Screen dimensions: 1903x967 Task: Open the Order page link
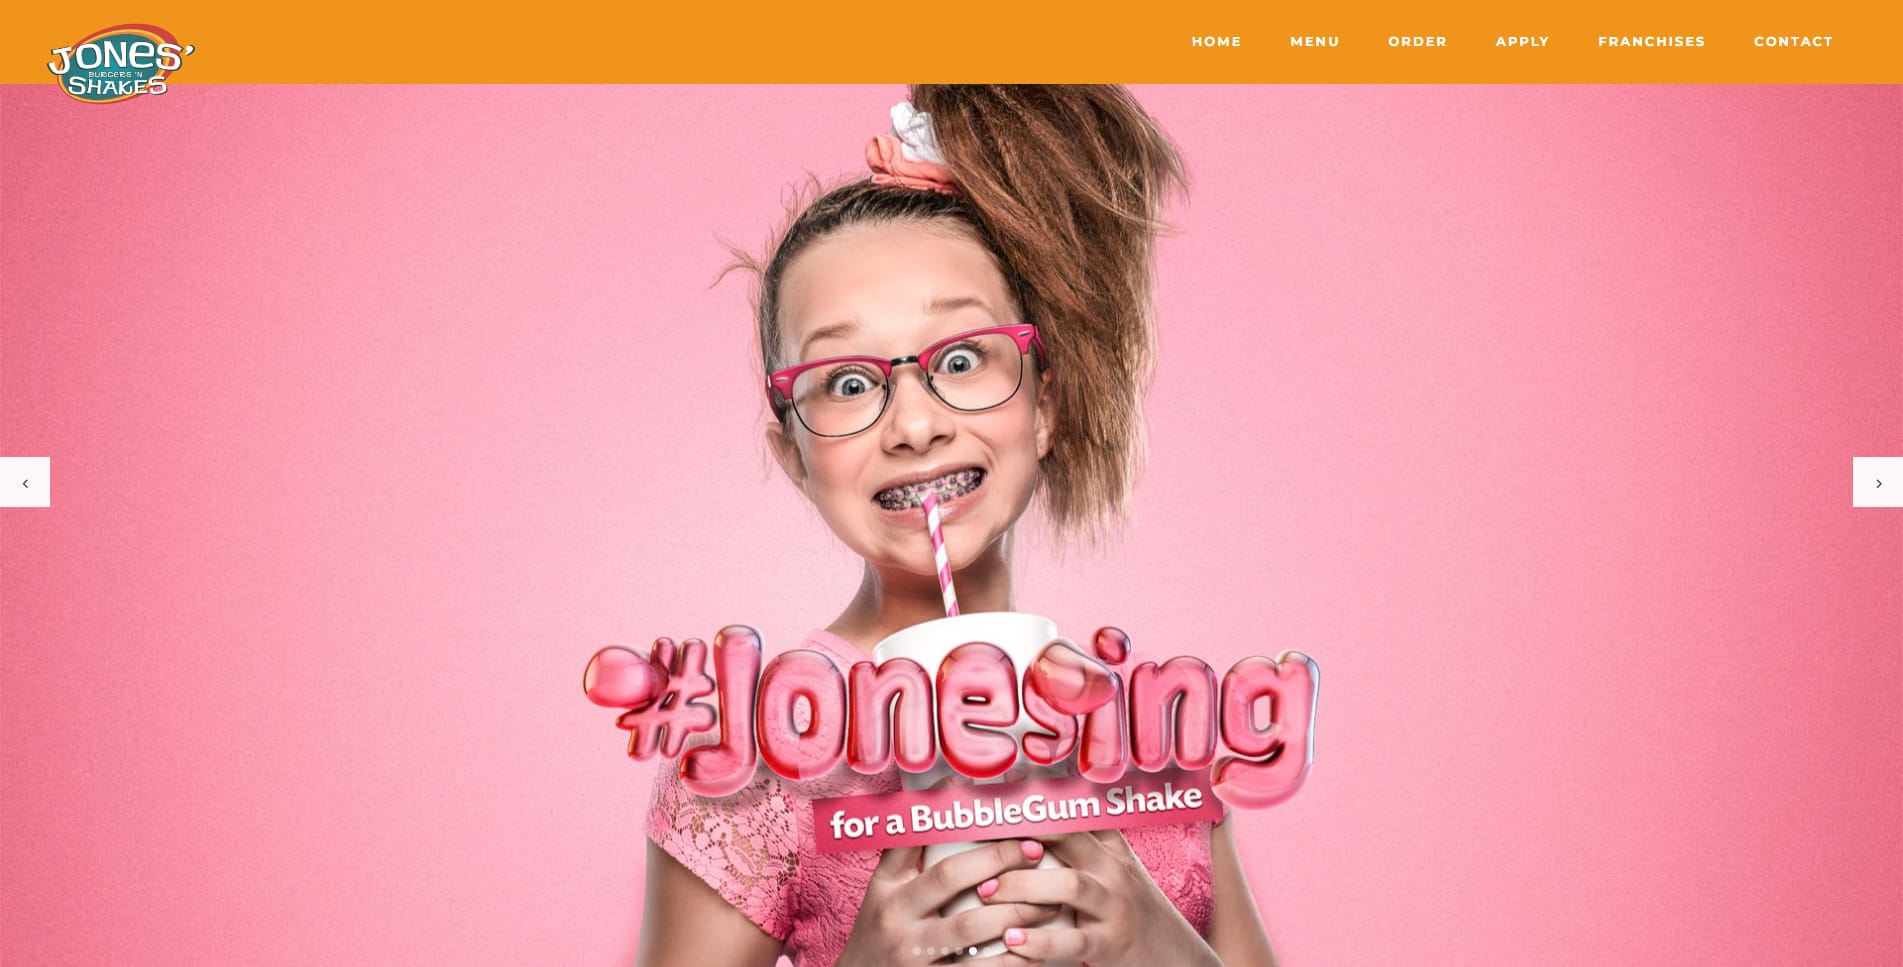click(x=1417, y=41)
